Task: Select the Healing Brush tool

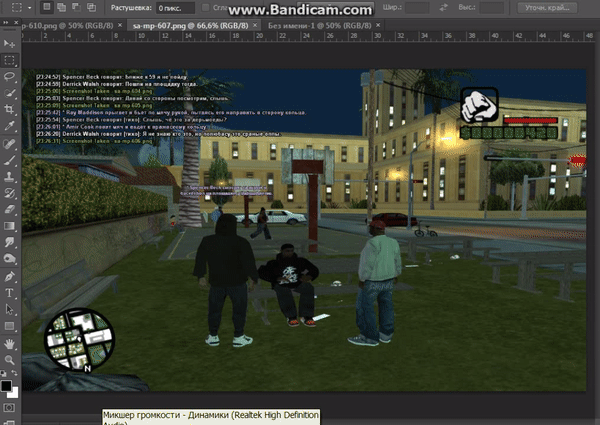Action: click(x=10, y=144)
